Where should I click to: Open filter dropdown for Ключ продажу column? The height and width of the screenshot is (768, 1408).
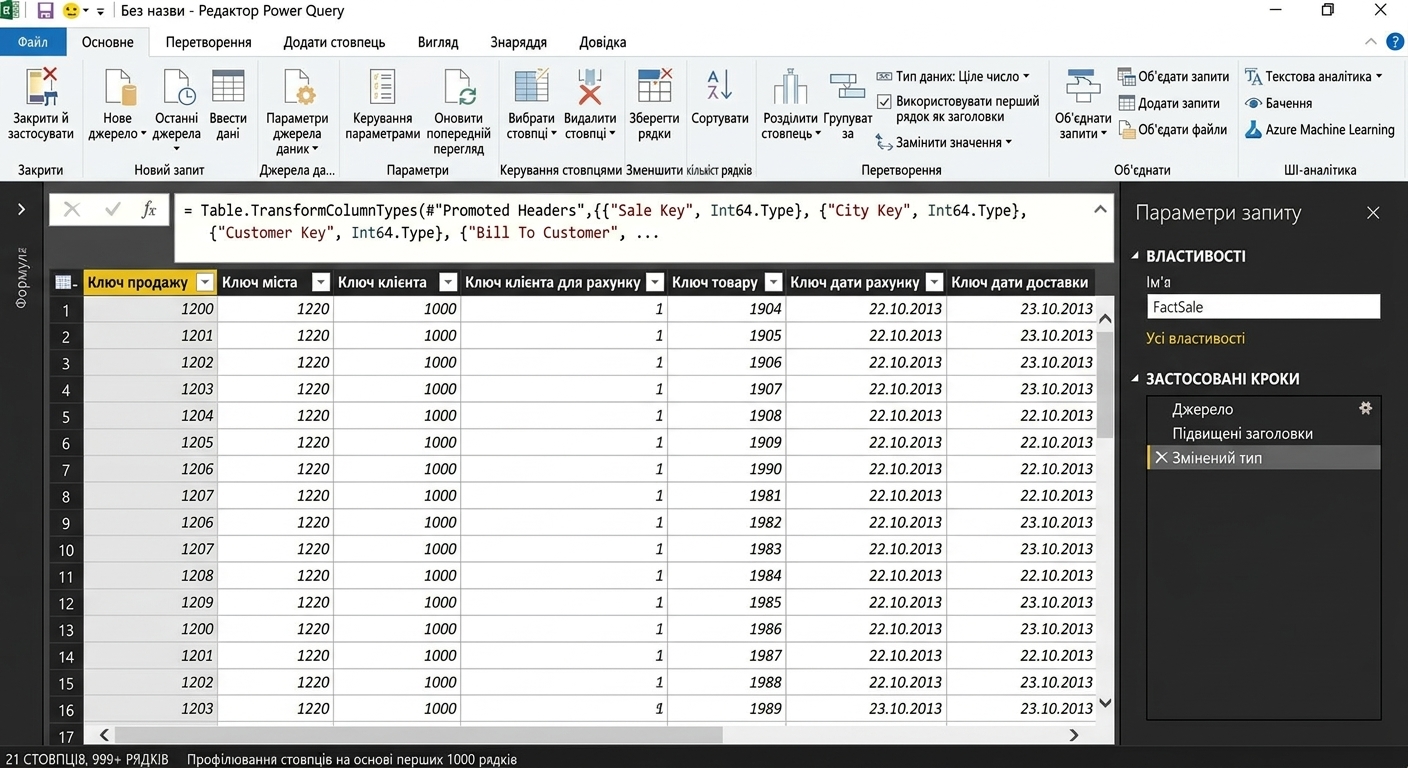[205, 282]
